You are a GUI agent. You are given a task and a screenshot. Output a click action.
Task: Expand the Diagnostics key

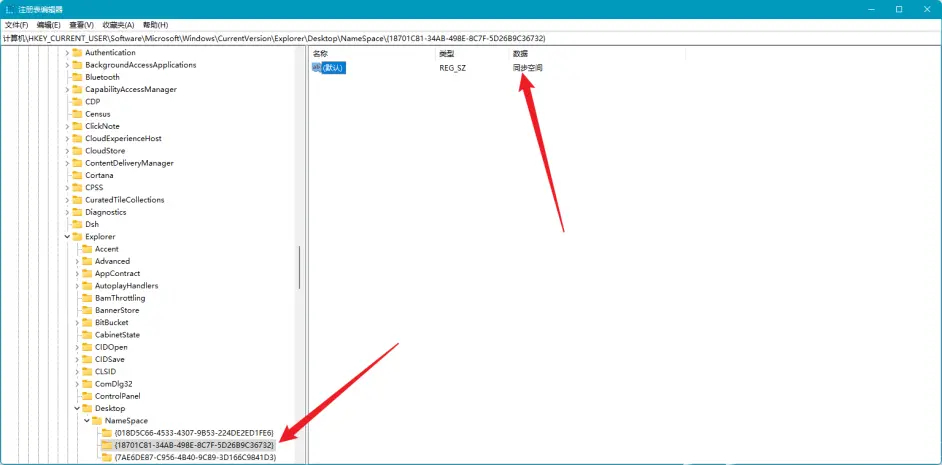click(x=67, y=212)
